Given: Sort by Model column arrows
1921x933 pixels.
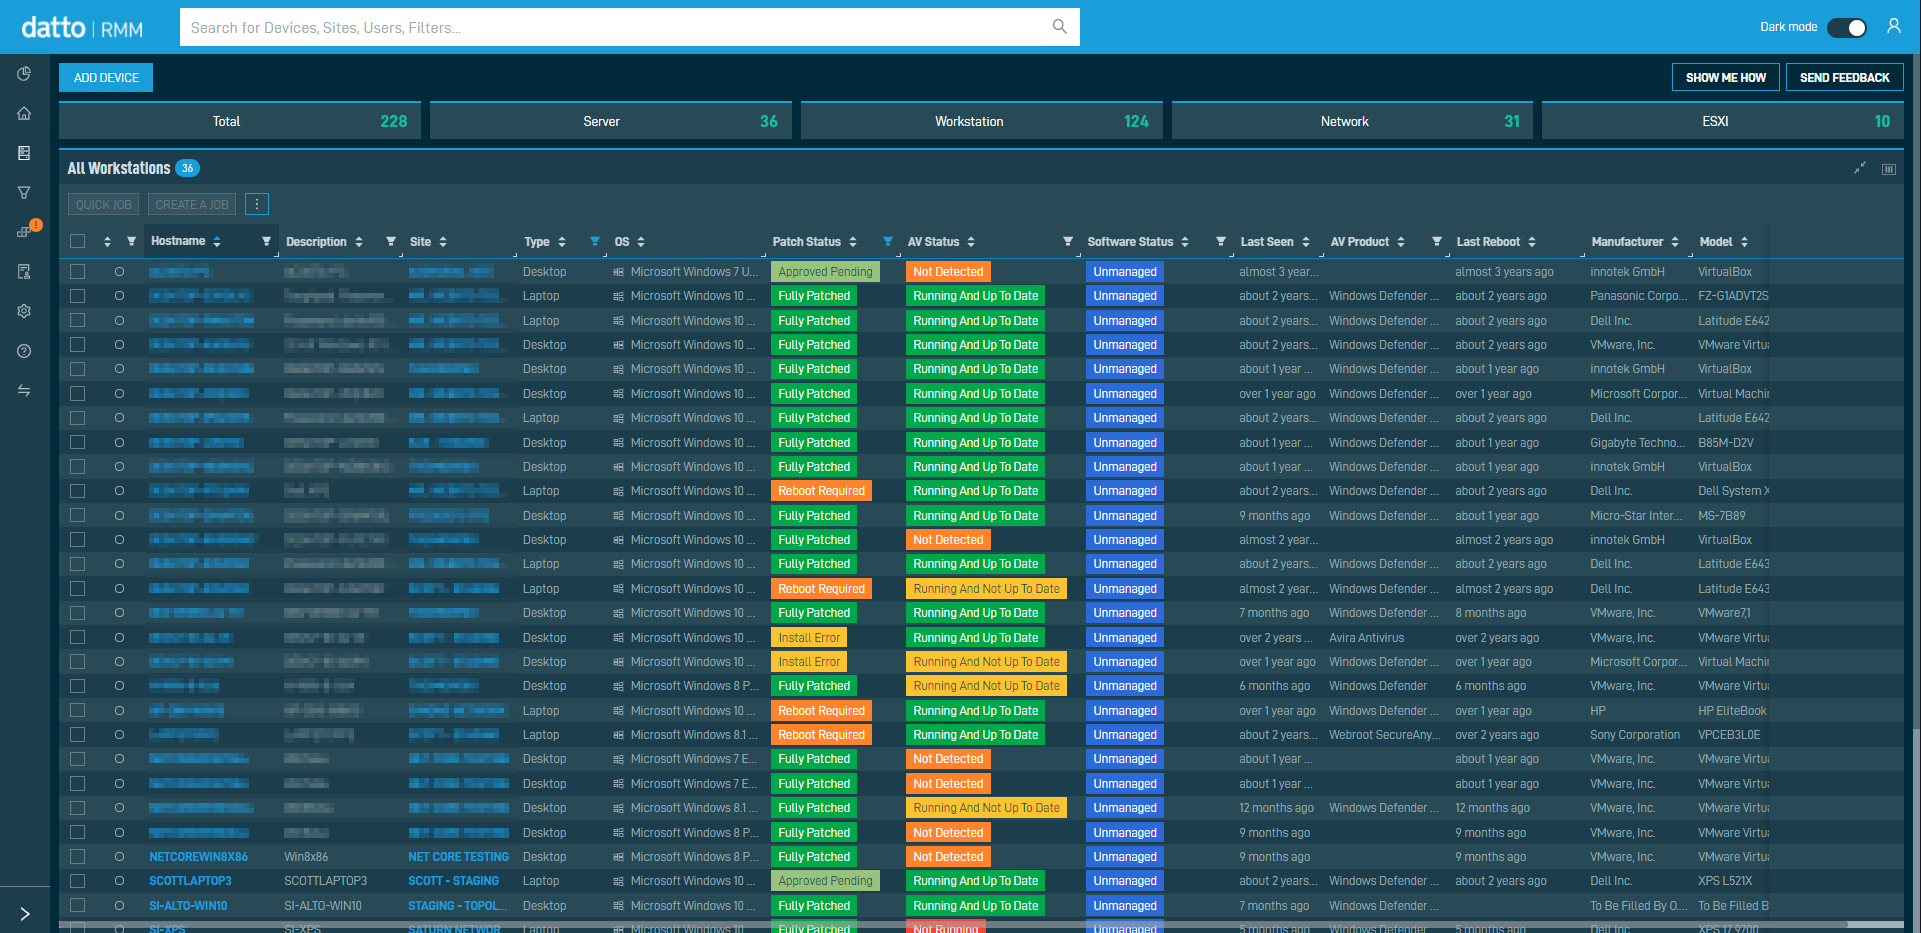Looking at the screenshot, I should [x=1744, y=242].
